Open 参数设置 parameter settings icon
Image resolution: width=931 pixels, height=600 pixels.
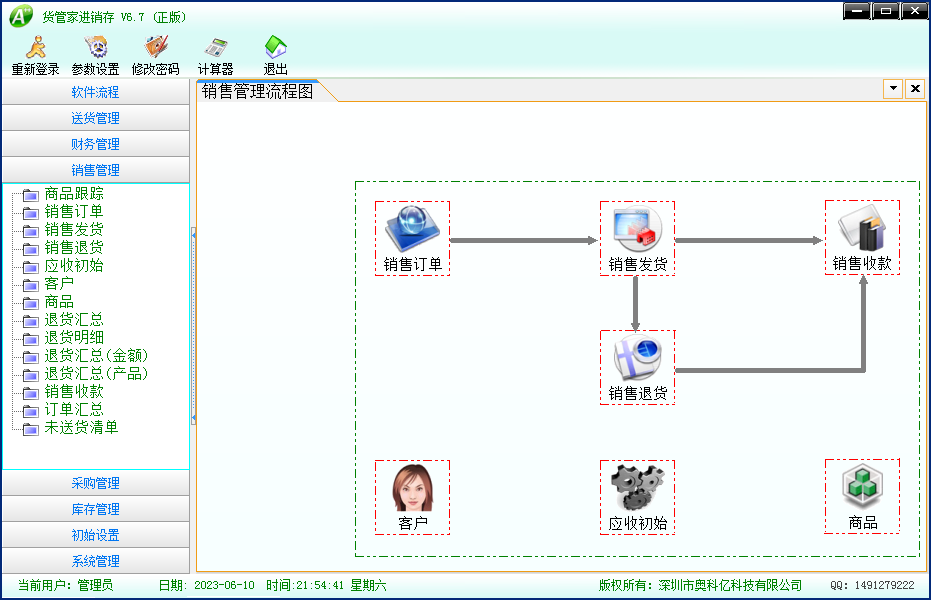pyautogui.click(x=96, y=47)
